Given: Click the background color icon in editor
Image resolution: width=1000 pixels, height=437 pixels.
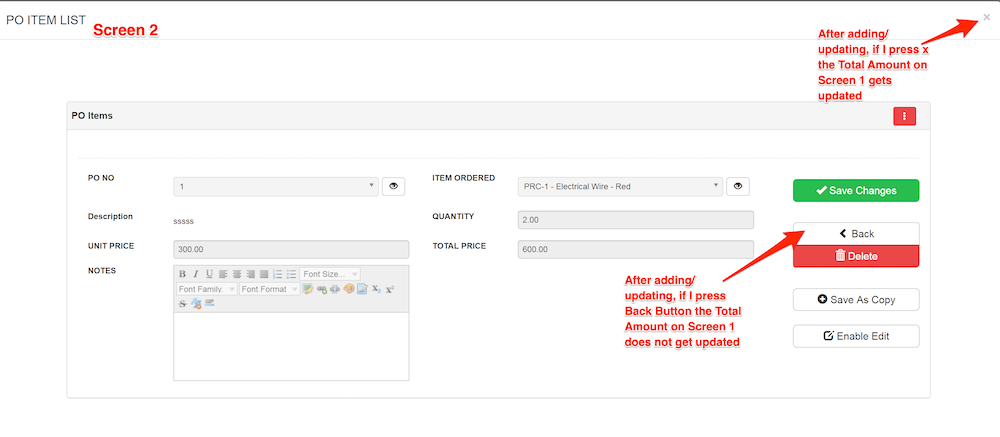Looking at the screenshot, I should click(x=362, y=289).
